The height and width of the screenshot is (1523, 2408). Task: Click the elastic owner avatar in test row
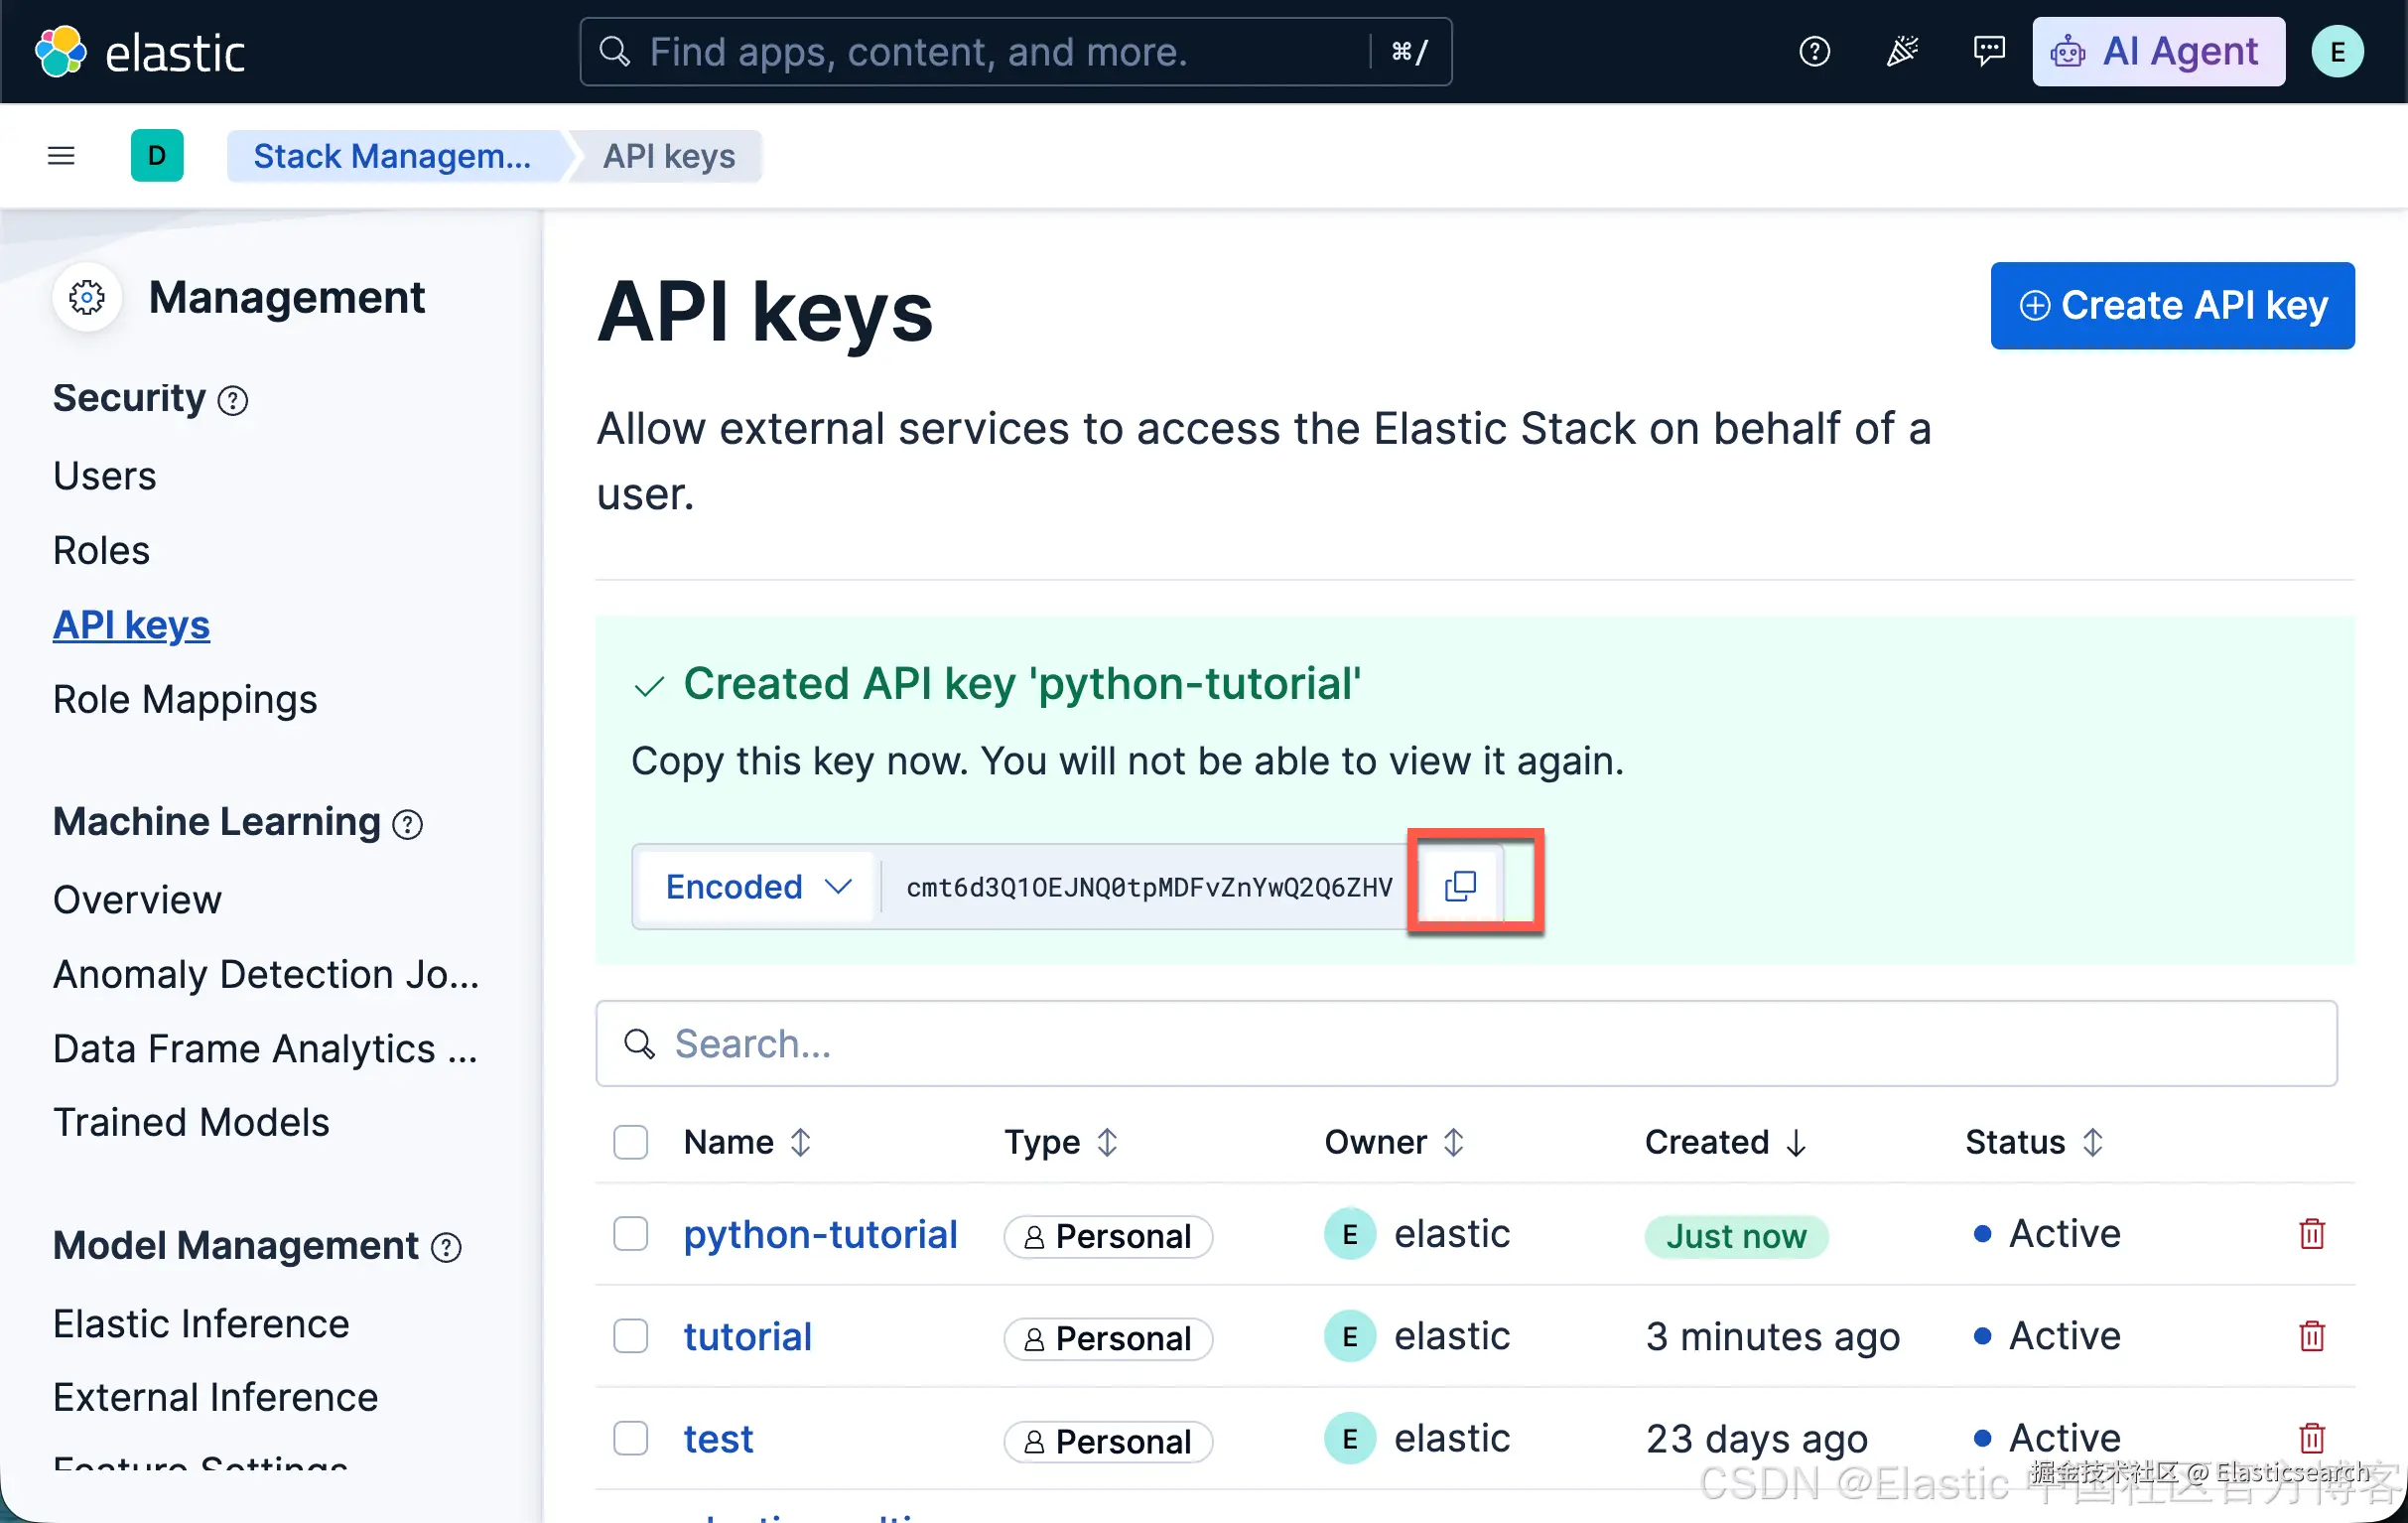tap(1349, 1438)
